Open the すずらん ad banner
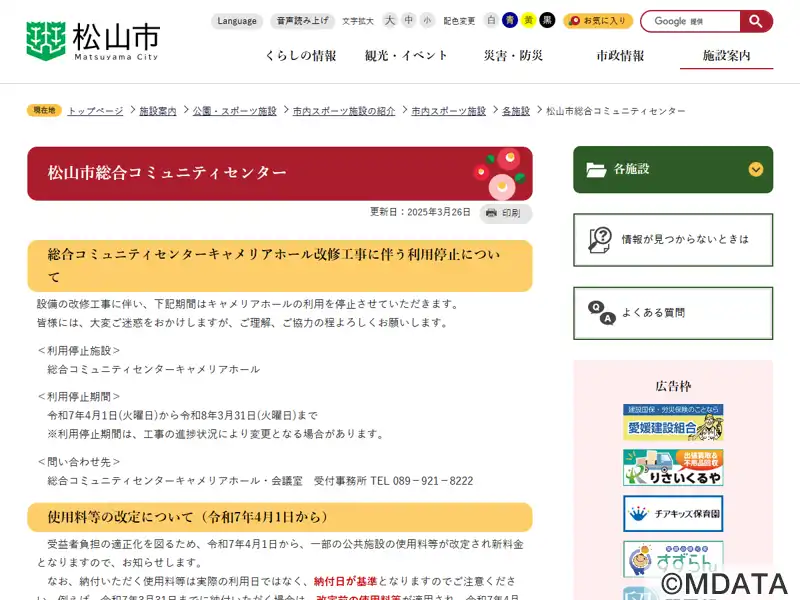This screenshot has width=800, height=600. (673, 559)
